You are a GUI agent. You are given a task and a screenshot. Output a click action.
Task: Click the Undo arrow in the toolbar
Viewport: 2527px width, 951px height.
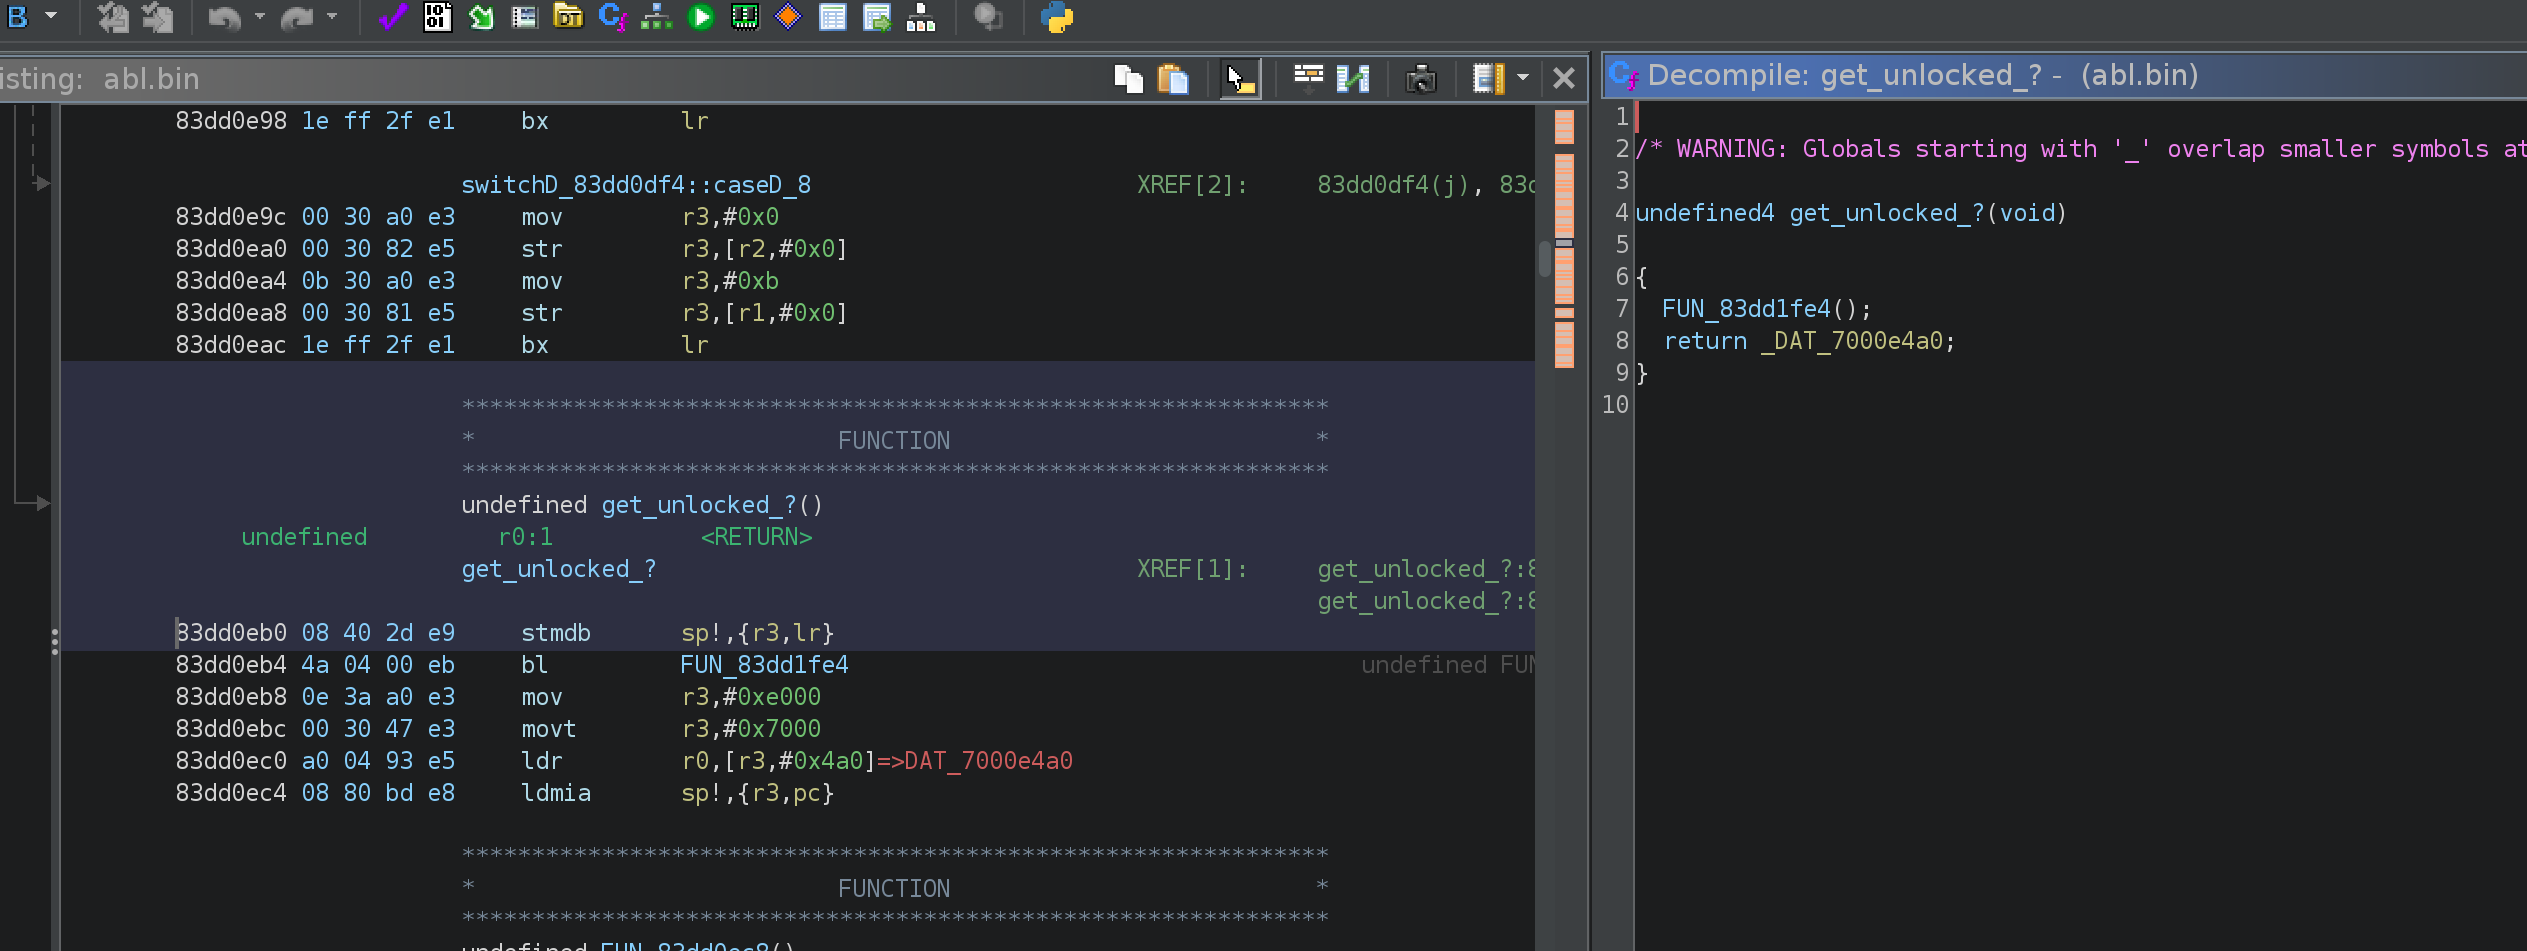pos(224,17)
